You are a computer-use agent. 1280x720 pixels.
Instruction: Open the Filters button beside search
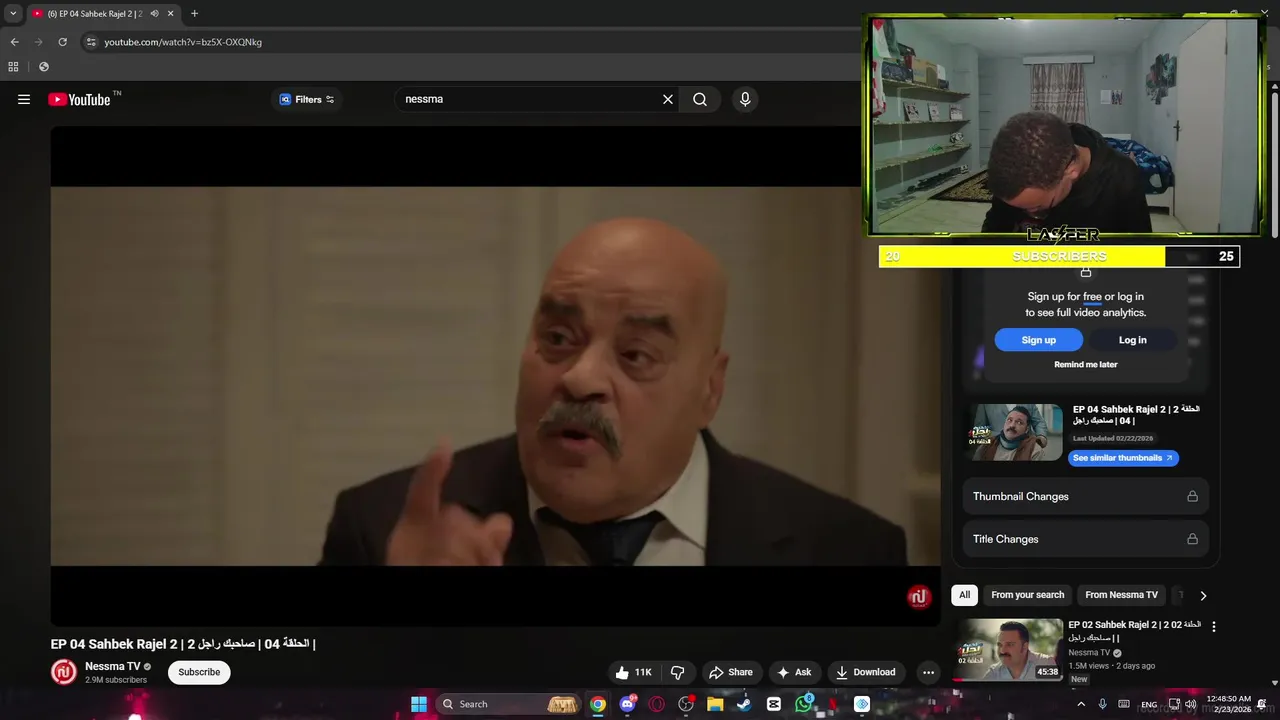[307, 99]
